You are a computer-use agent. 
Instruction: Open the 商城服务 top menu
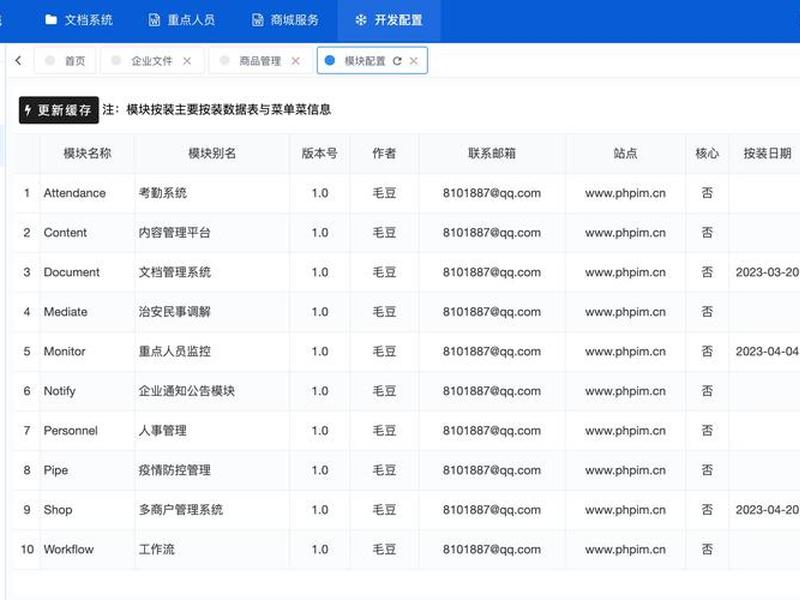click(285, 20)
